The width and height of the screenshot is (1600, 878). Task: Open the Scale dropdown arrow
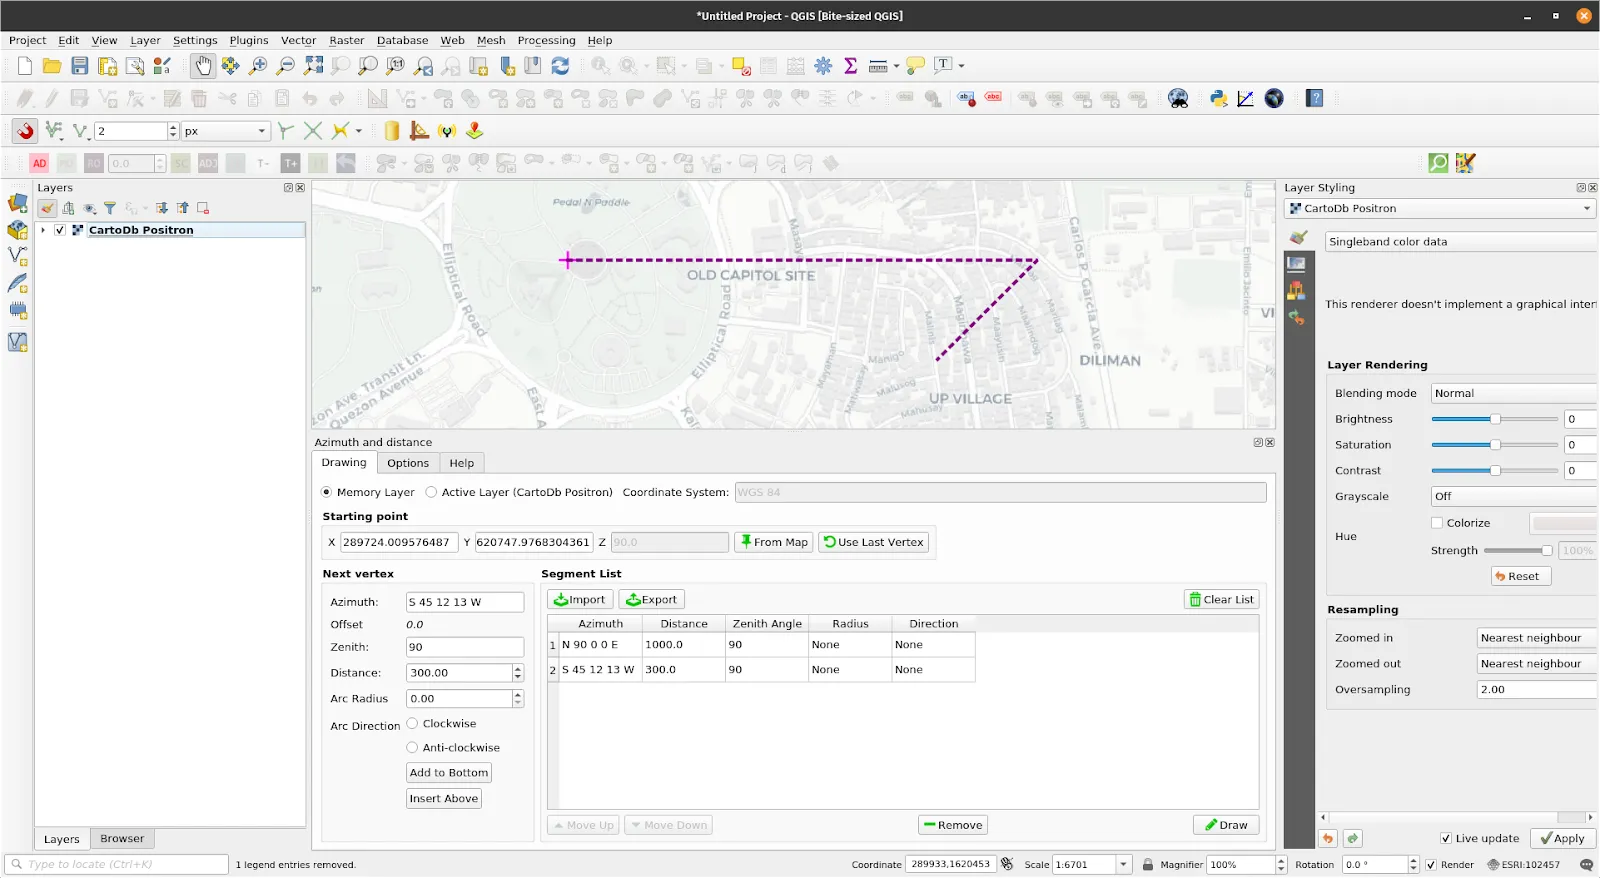pyautogui.click(x=1123, y=865)
